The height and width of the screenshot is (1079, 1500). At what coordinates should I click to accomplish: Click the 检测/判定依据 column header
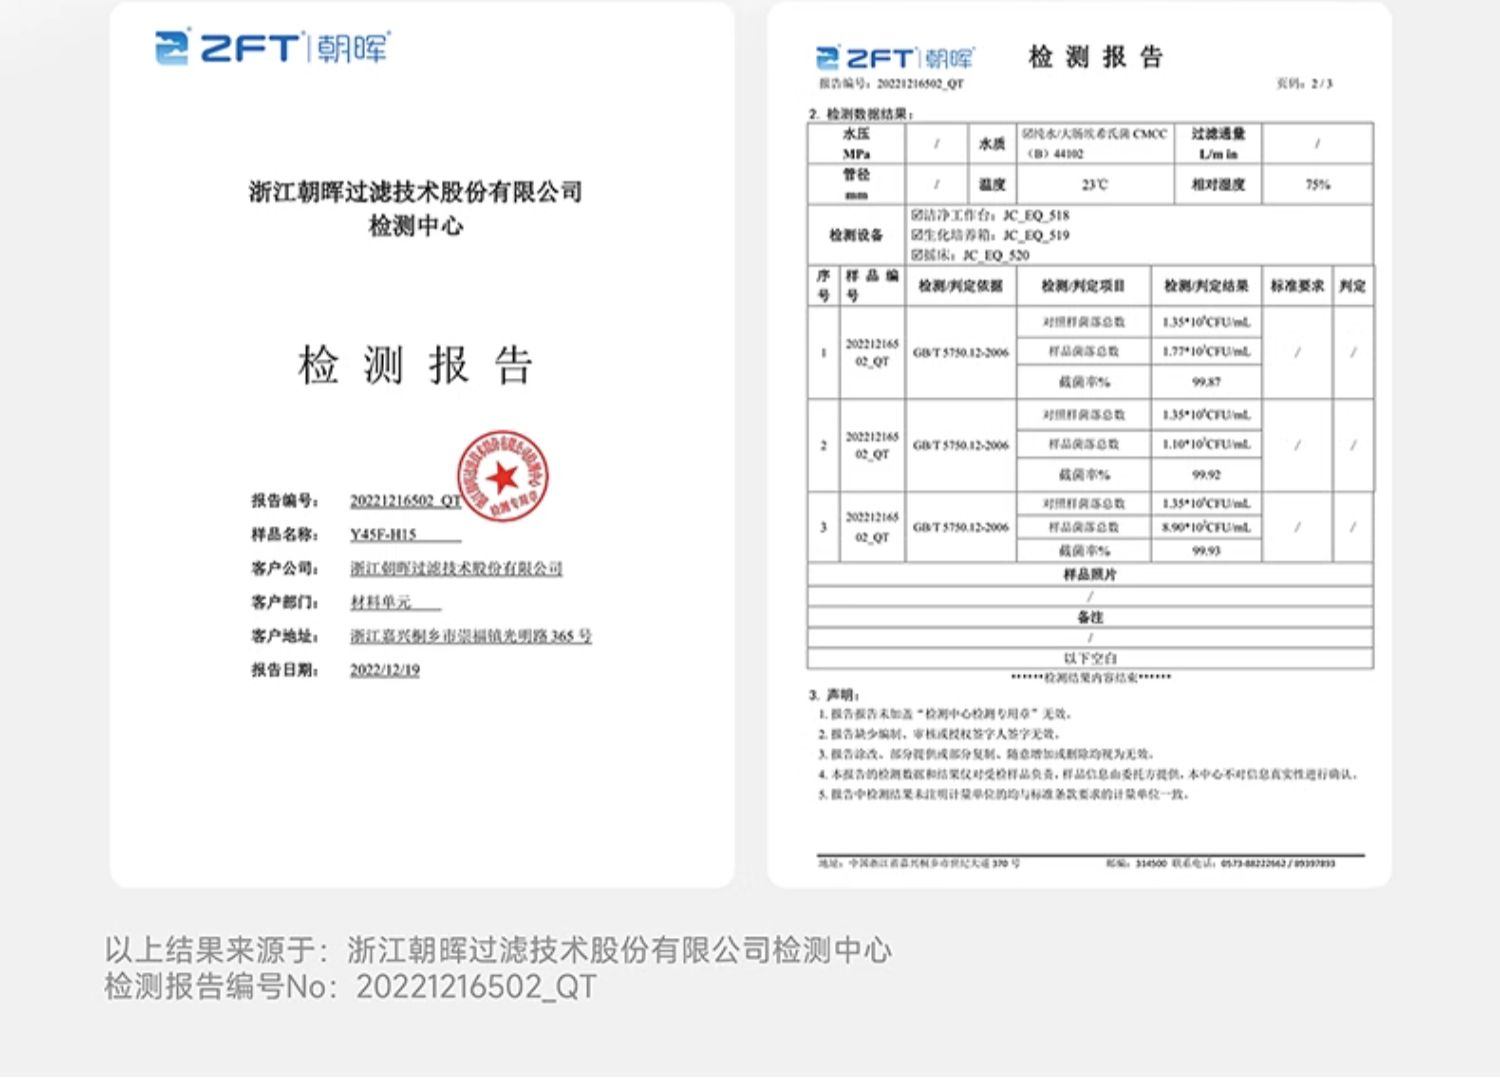coord(960,286)
